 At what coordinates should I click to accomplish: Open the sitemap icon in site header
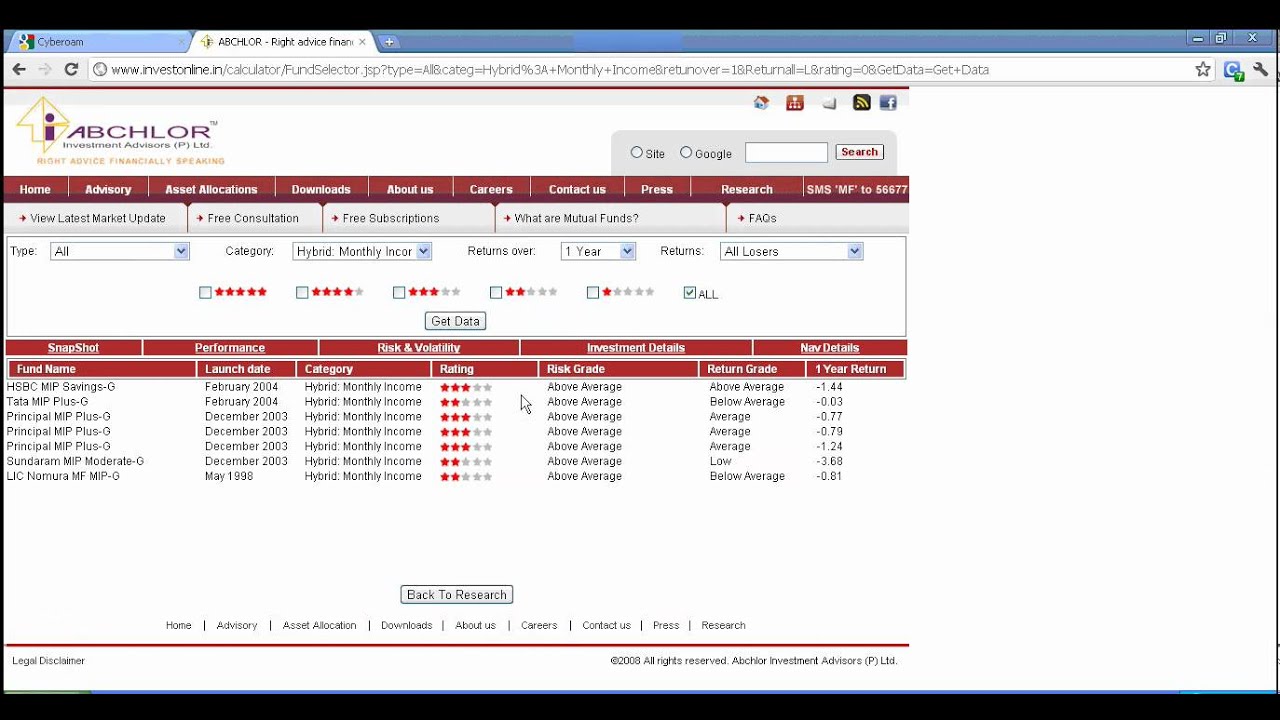pyautogui.click(x=795, y=102)
